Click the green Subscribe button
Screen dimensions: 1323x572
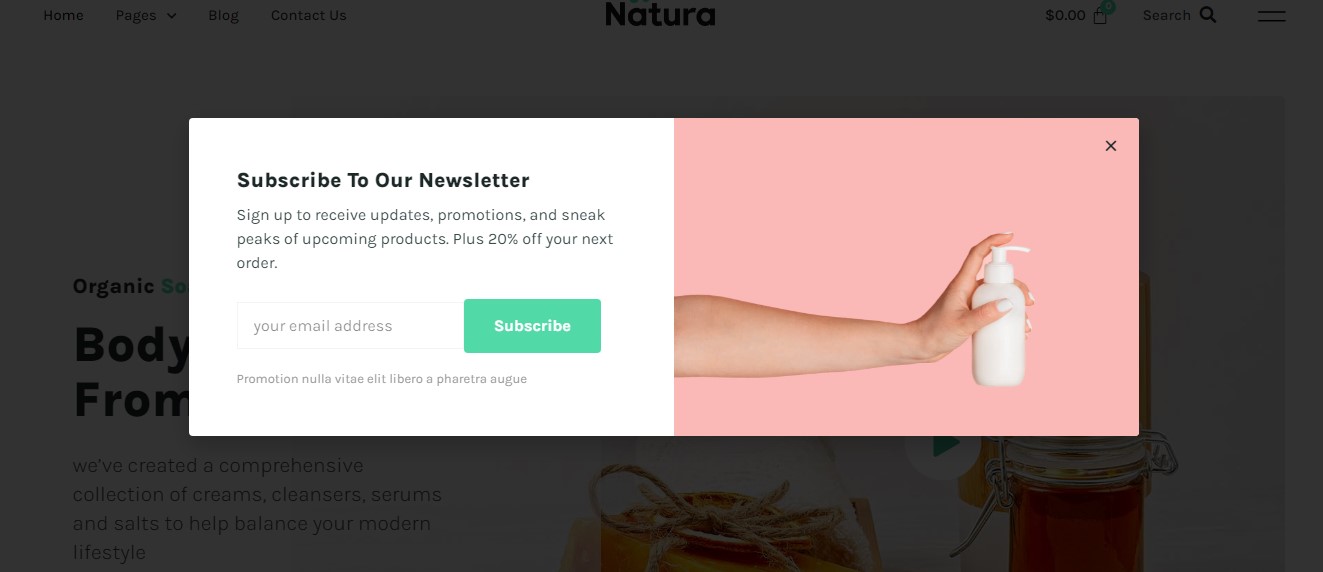tap(532, 326)
